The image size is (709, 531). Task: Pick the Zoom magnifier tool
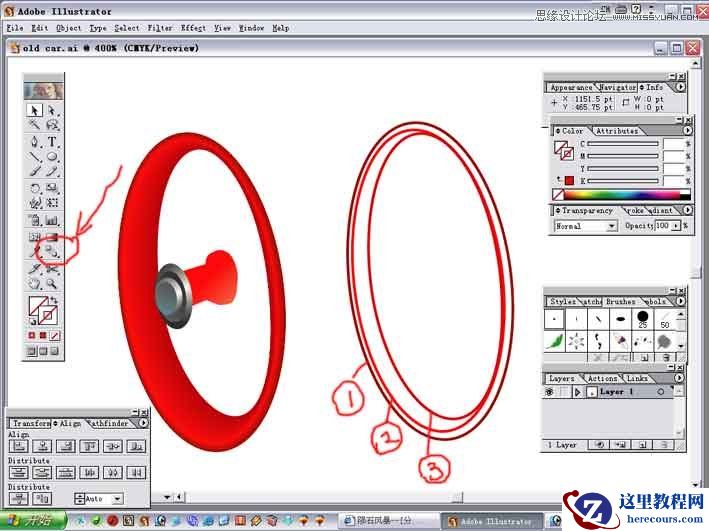(x=52, y=284)
